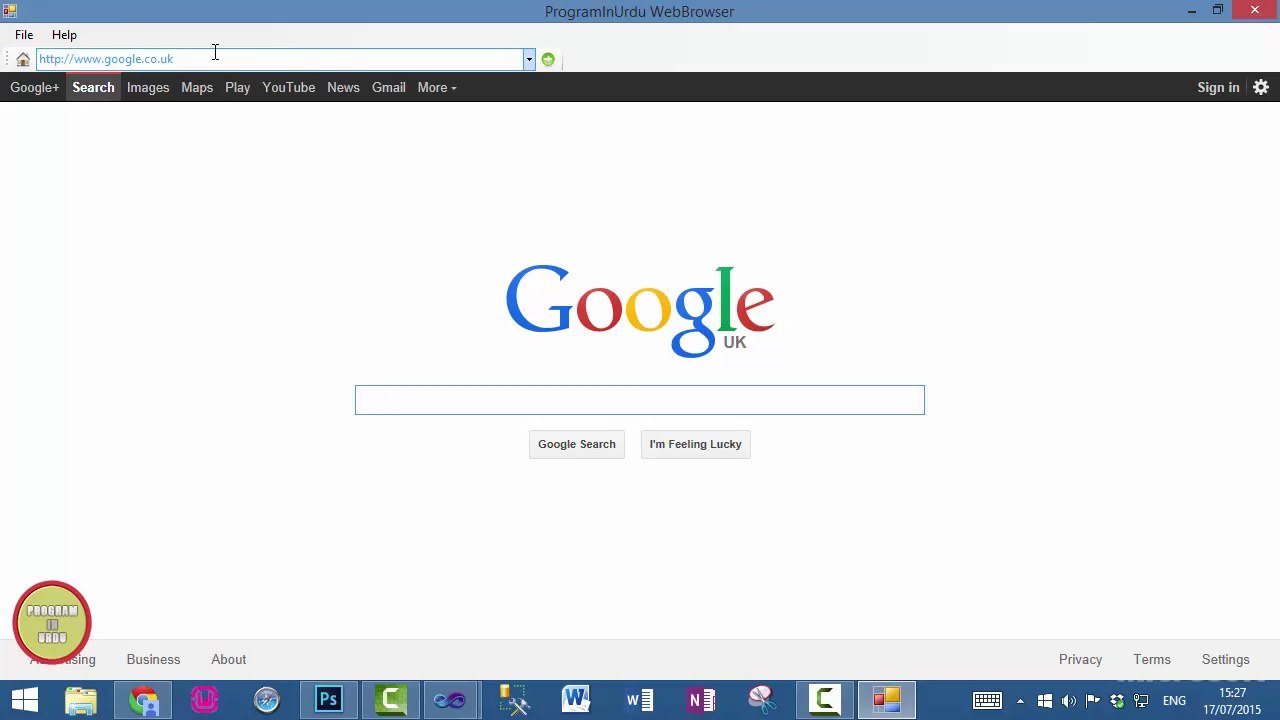Open OneNote from the taskbar
The image size is (1280, 720).
click(701, 700)
